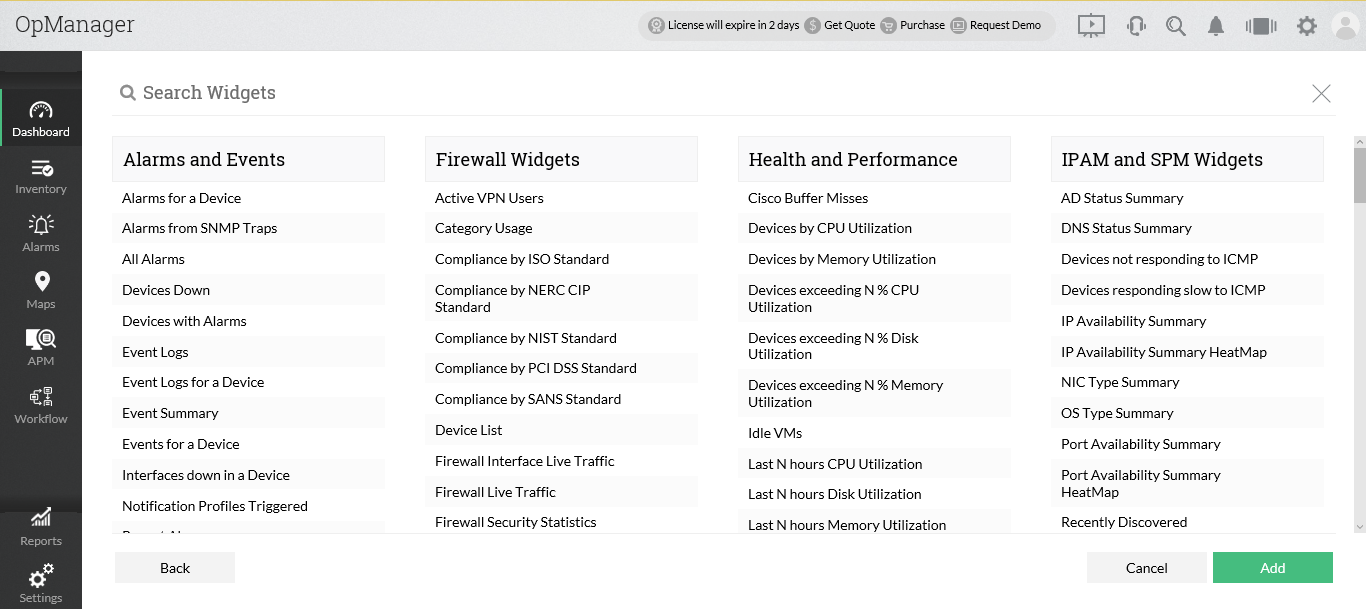The width and height of the screenshot is (1366, 609).
Task: Select the Firewall Live Traffic widget
Action: tap(495, 492)
